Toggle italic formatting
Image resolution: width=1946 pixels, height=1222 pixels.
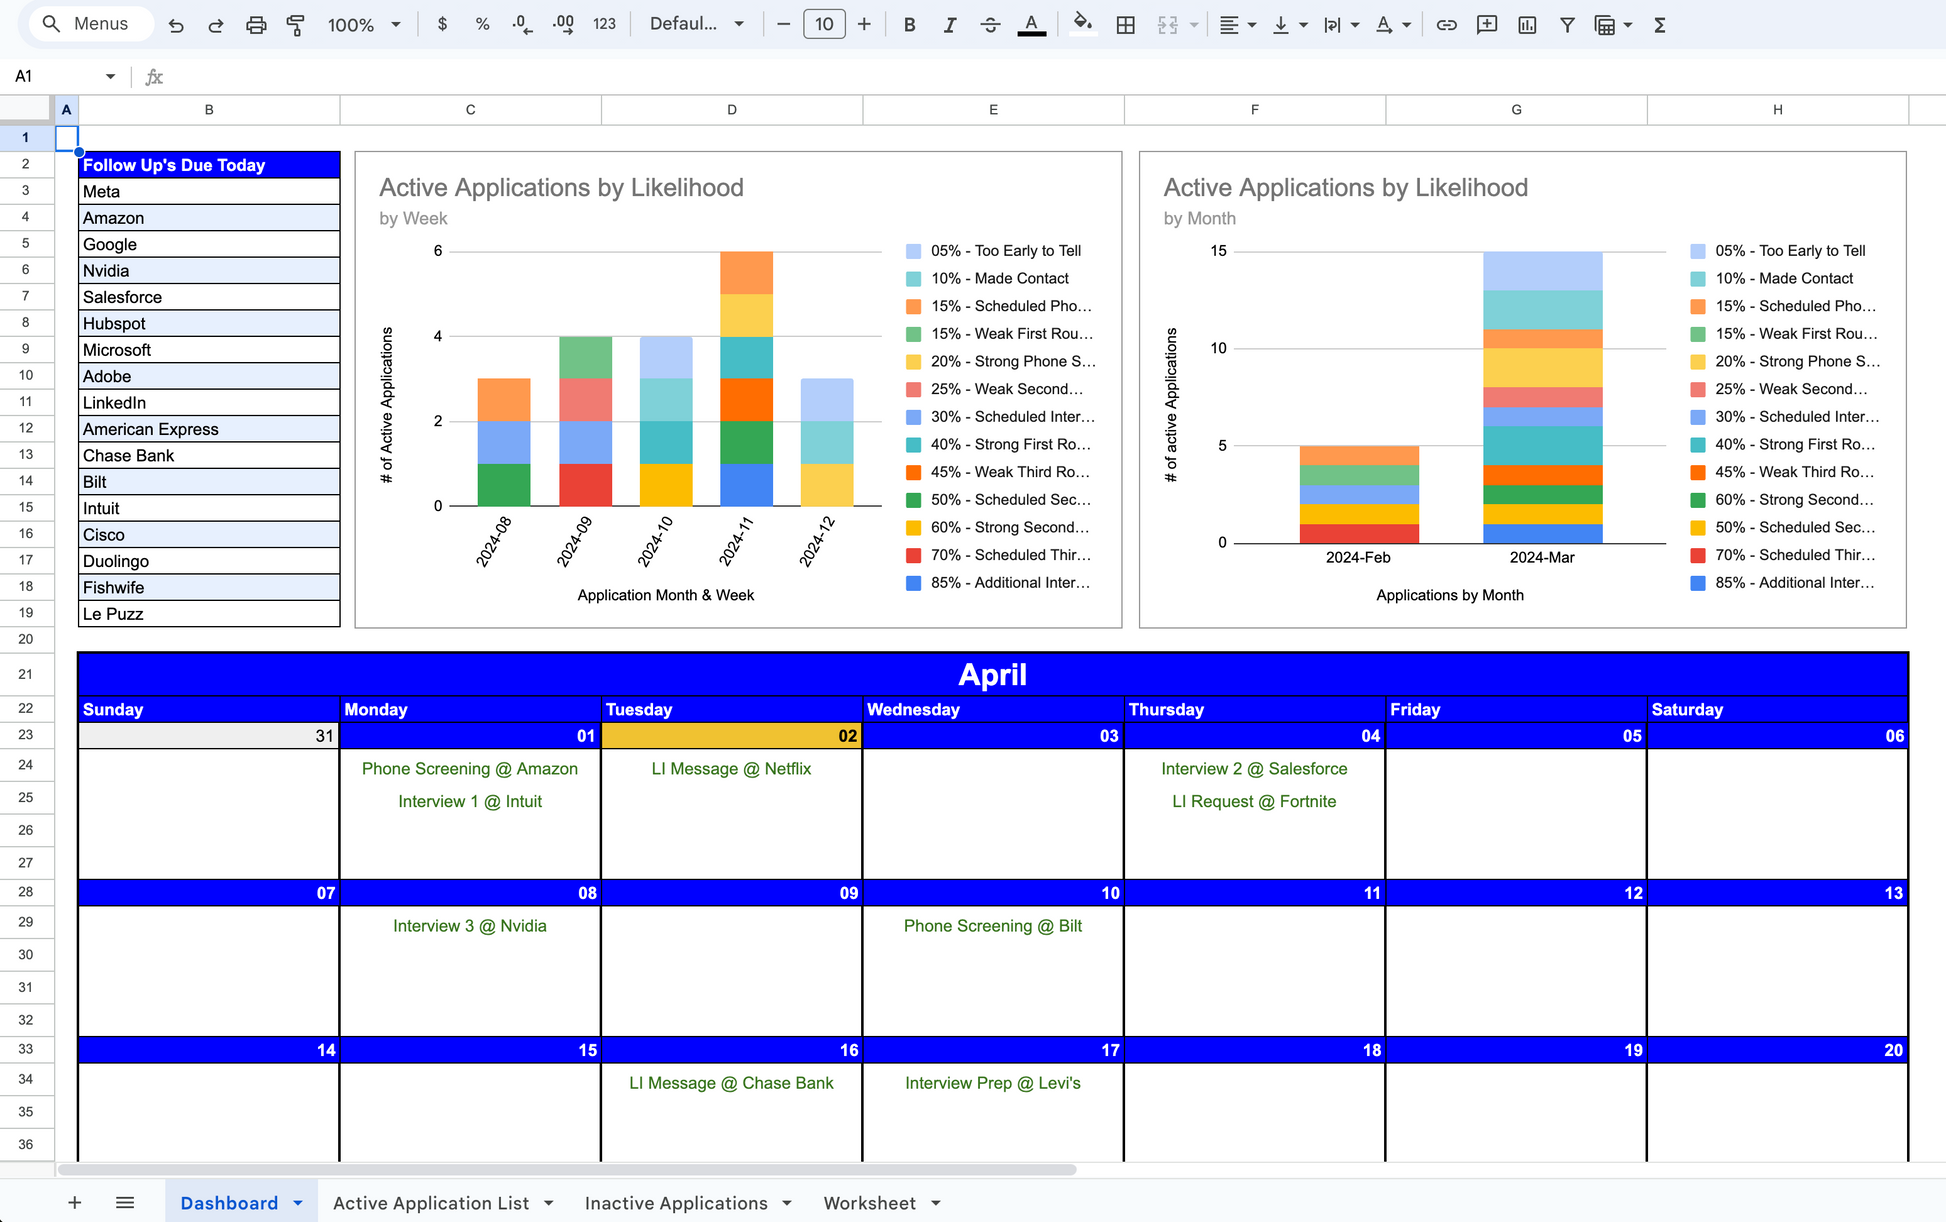click(x=949, y=25)
